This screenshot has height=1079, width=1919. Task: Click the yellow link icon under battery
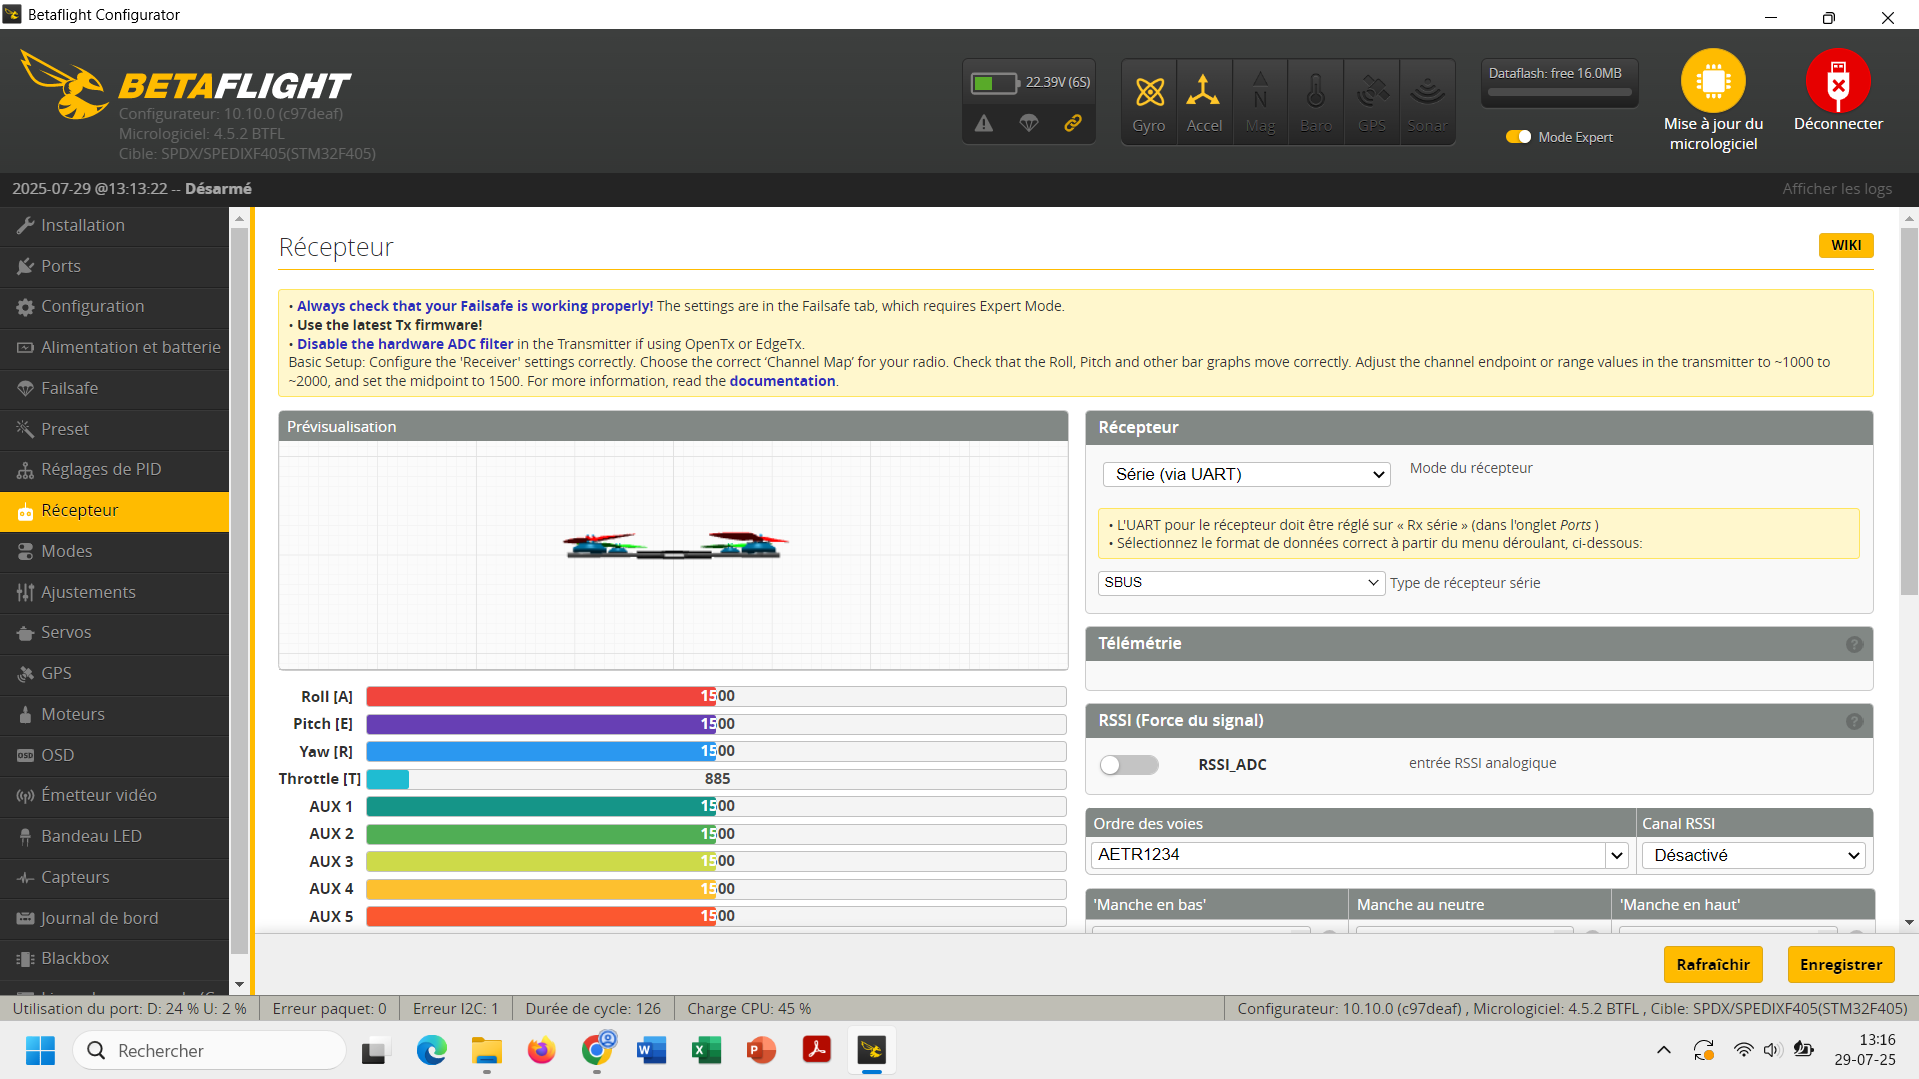tap(1072, 123)
